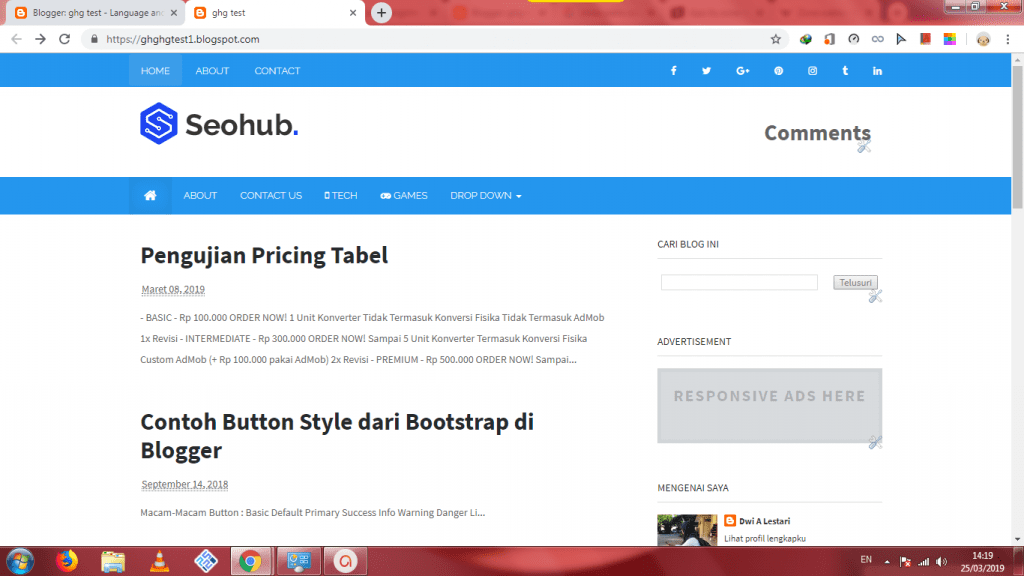This screenshot has width=1024, height=576.
Task: Open the TECH navigation item
Action: [341, 195]
